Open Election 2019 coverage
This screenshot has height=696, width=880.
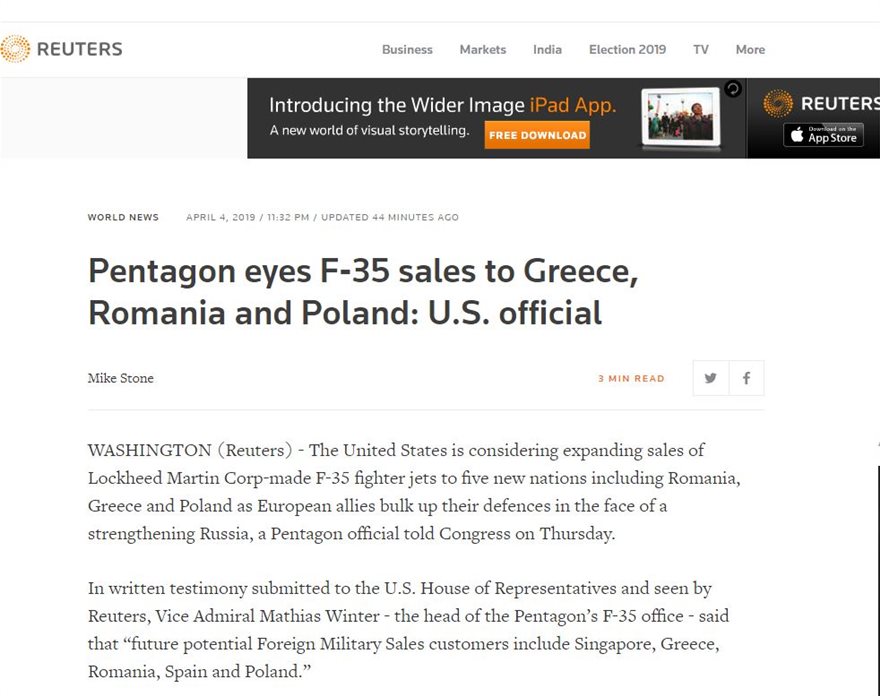(x=627, y=49)
